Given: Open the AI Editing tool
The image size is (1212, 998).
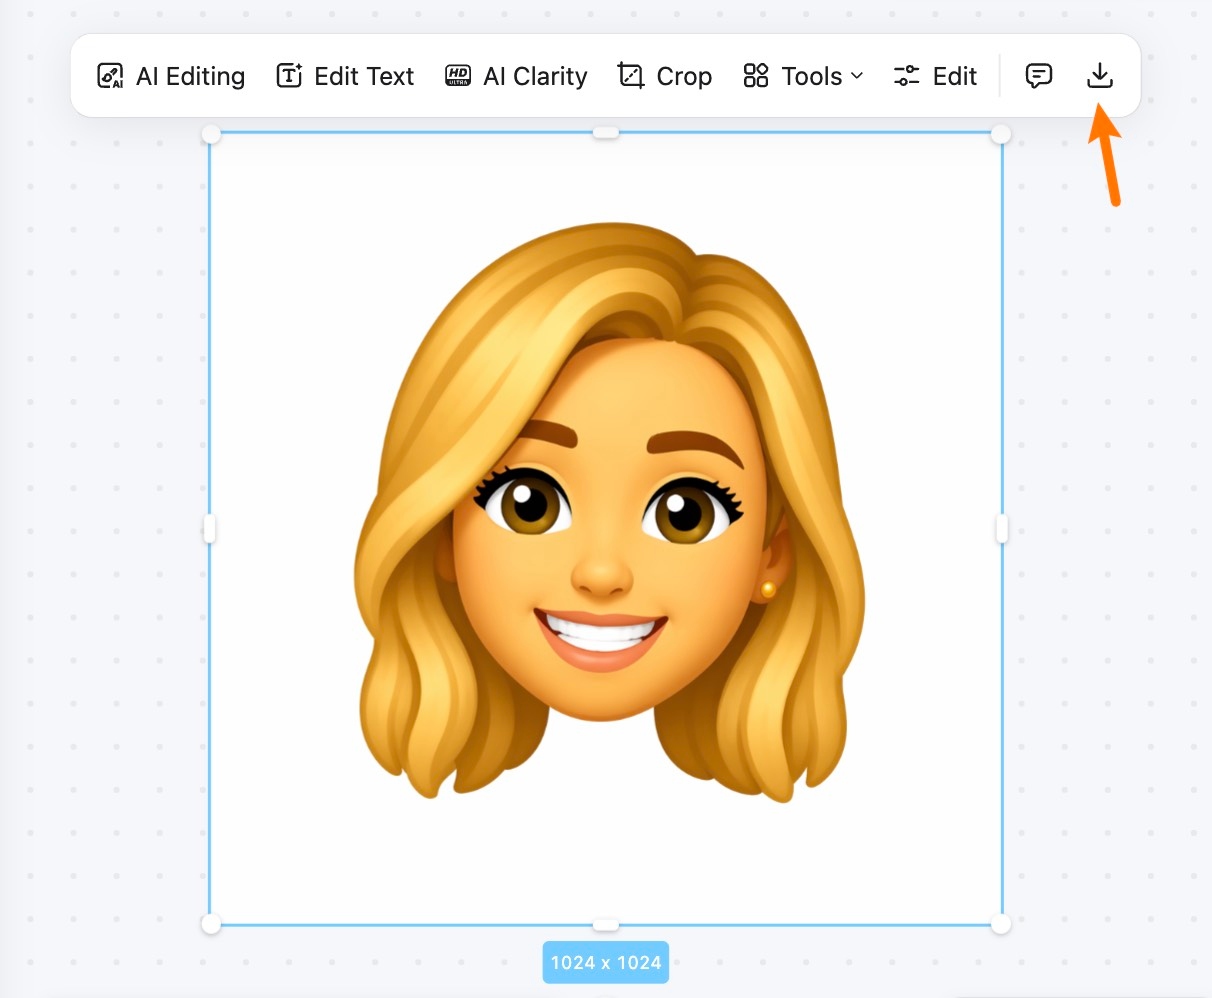Looking at the screenshot, I should click(171, 76).
